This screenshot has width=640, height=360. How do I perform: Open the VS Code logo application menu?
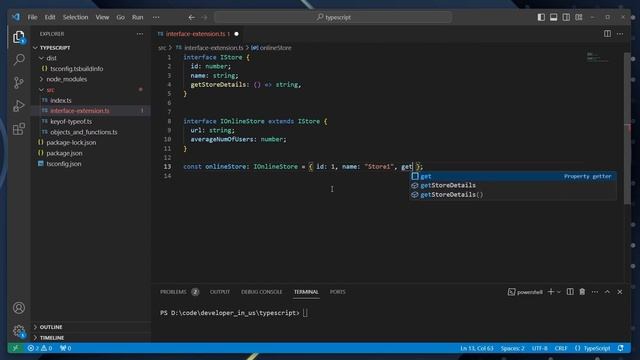[x=16, y=17]
